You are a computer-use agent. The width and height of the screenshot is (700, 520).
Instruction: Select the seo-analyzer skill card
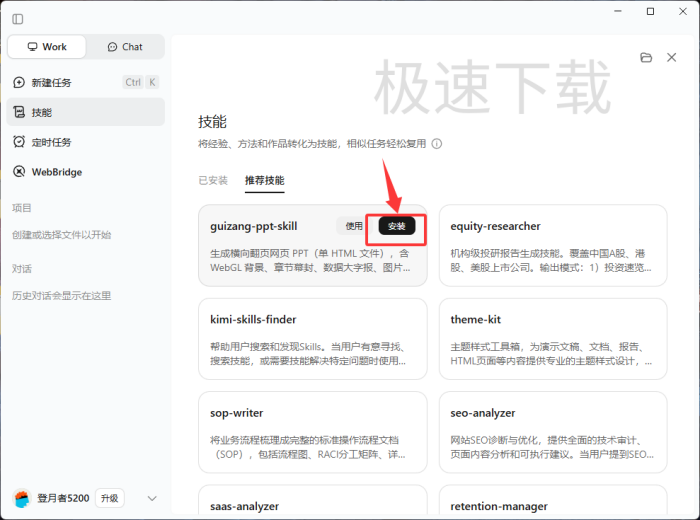[553, 433]
